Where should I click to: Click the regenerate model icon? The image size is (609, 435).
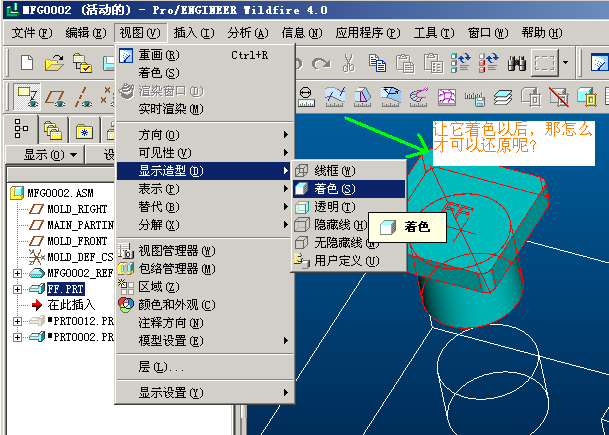[461, 63]
